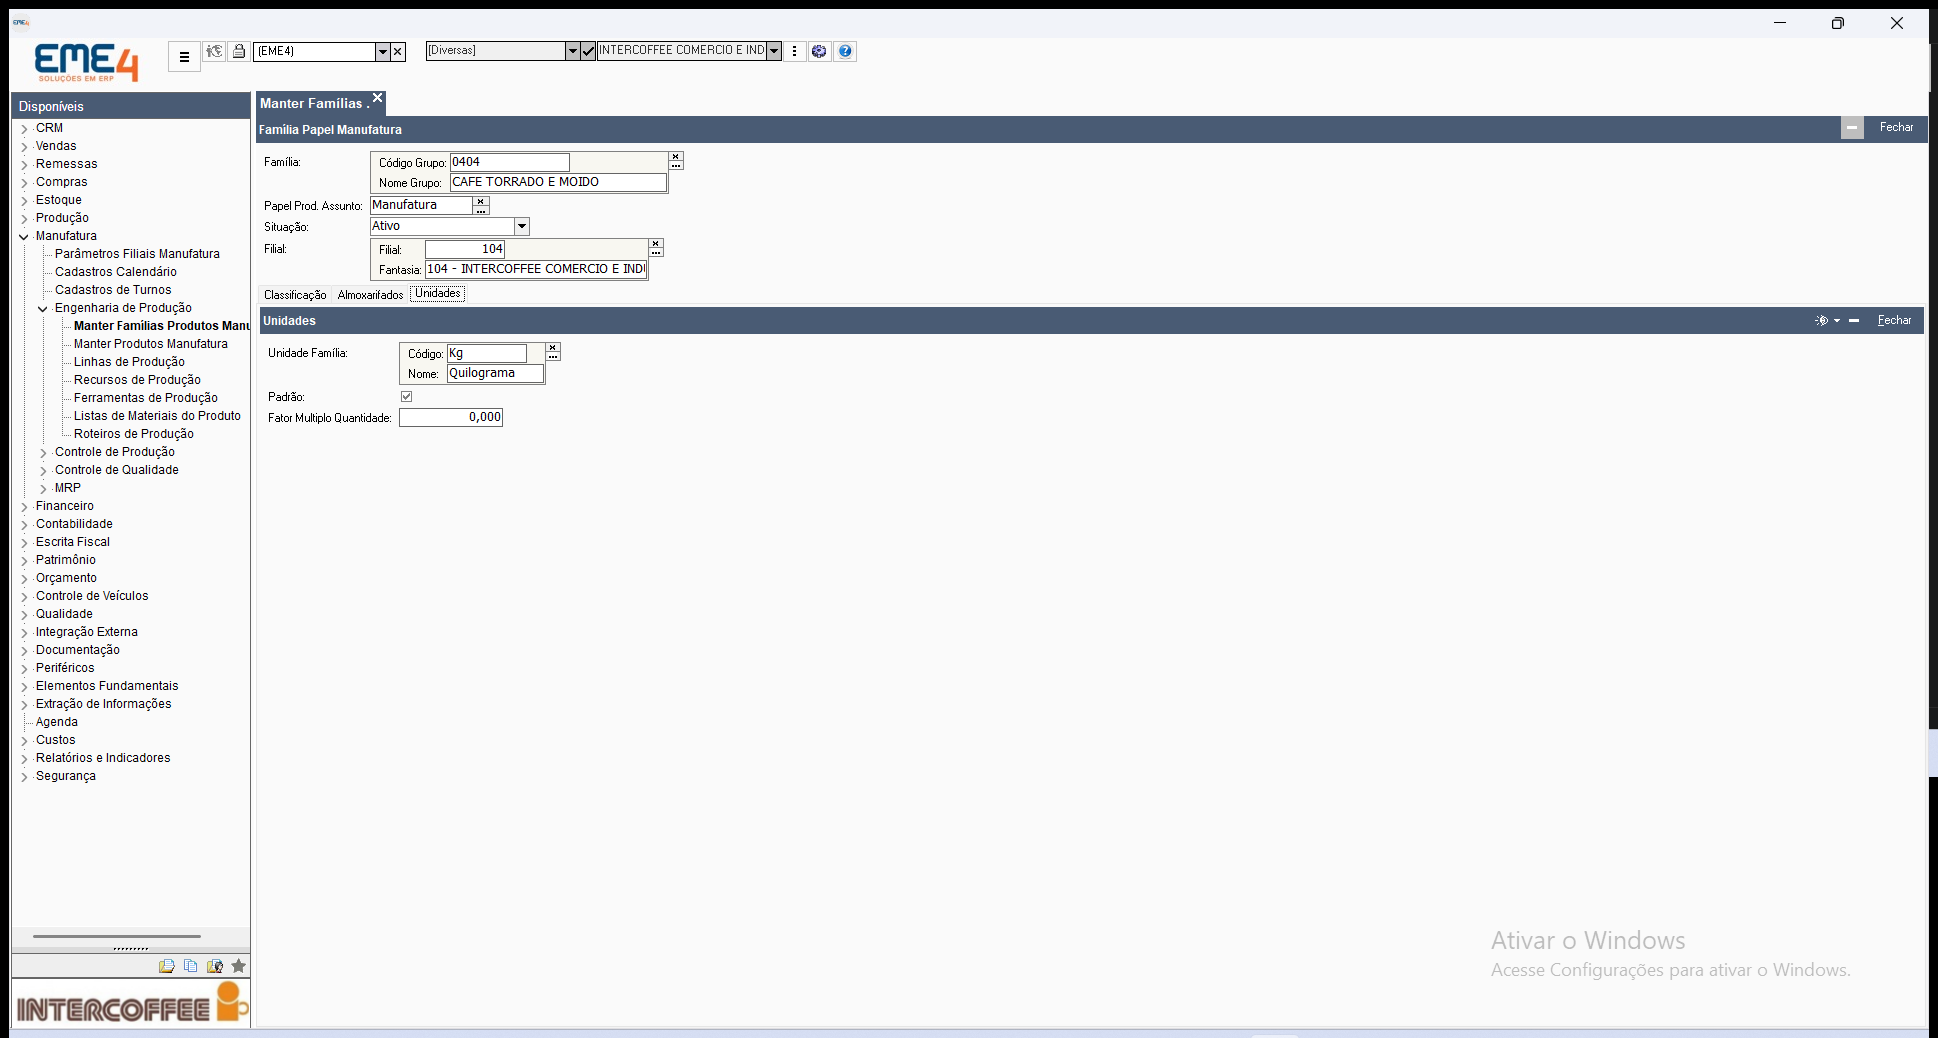Open Roteiros de Produção in tree
This screenshot has height=1038, width=1938.
coord(134,434)
